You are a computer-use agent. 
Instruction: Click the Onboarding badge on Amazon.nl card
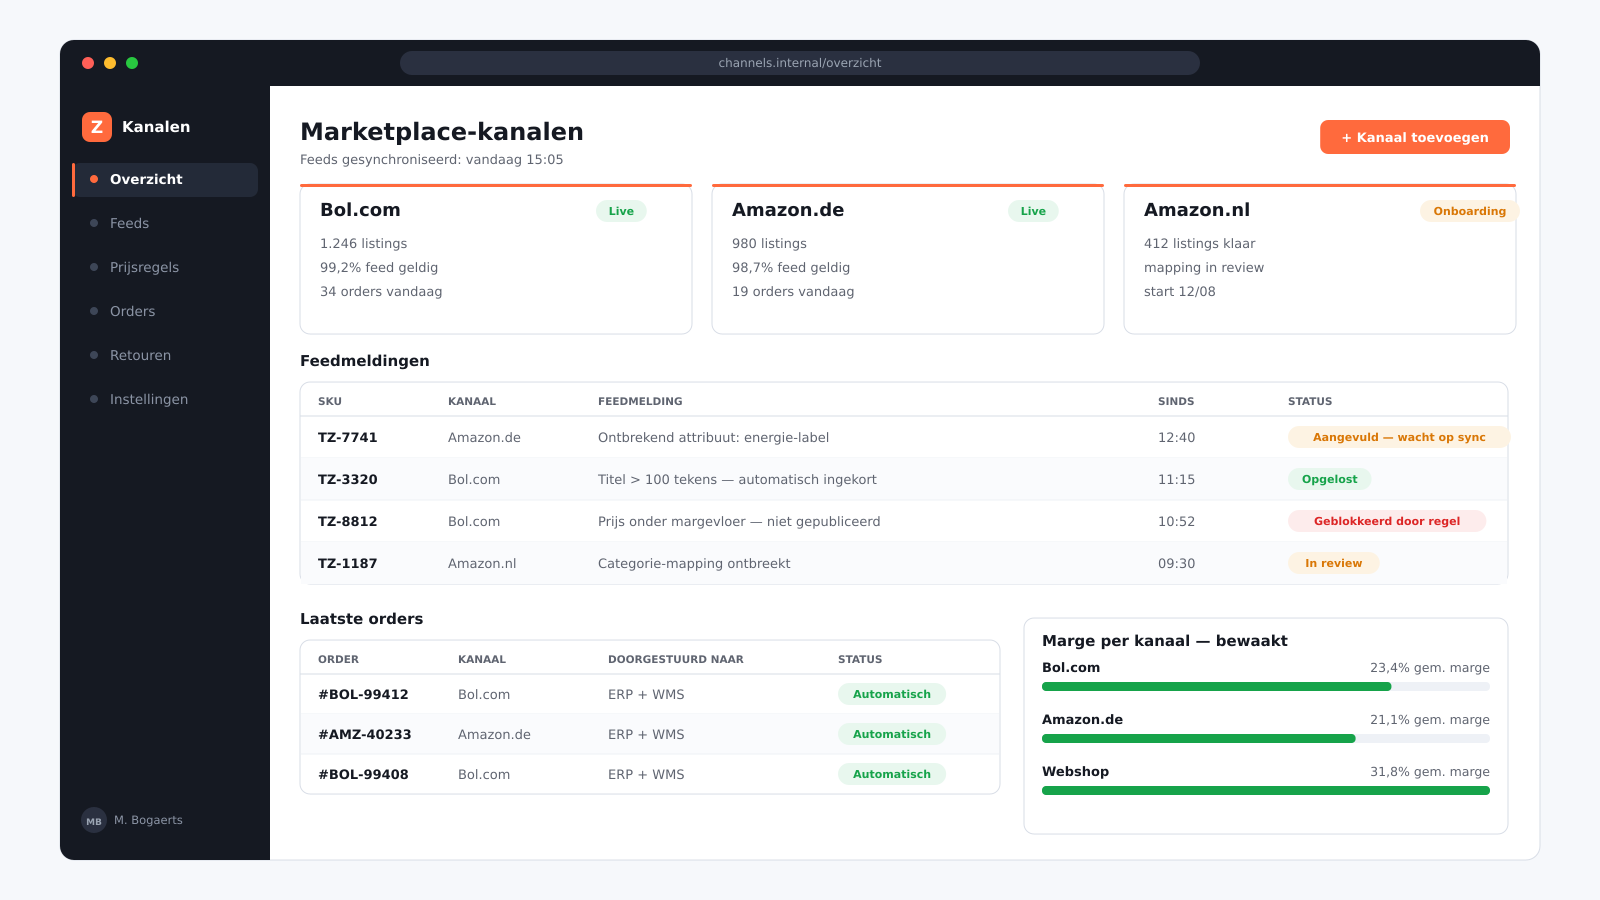click(1469, 211)
